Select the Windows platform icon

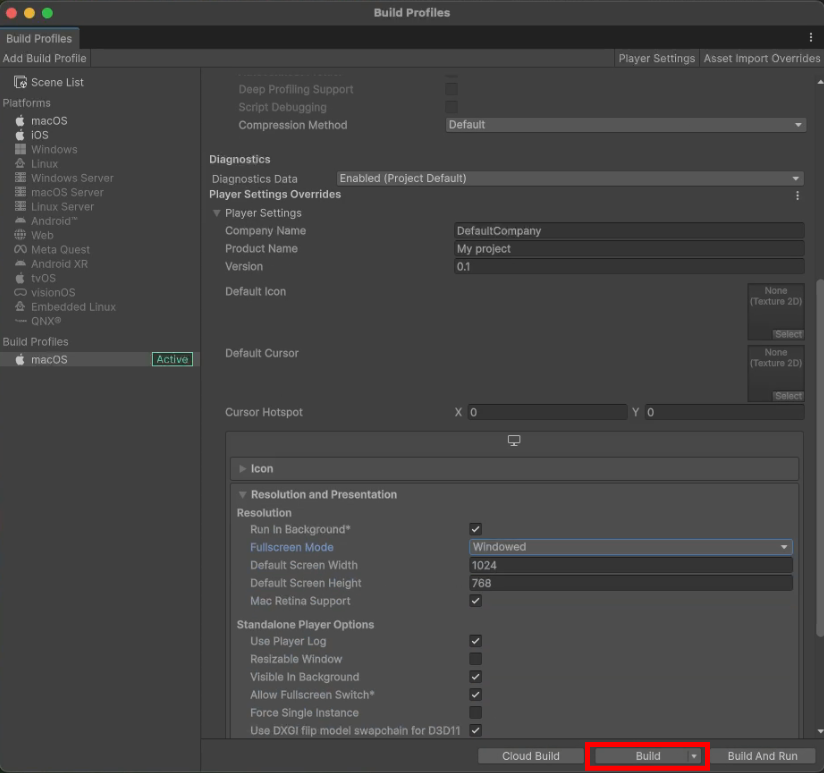click(x=19, y=149)
